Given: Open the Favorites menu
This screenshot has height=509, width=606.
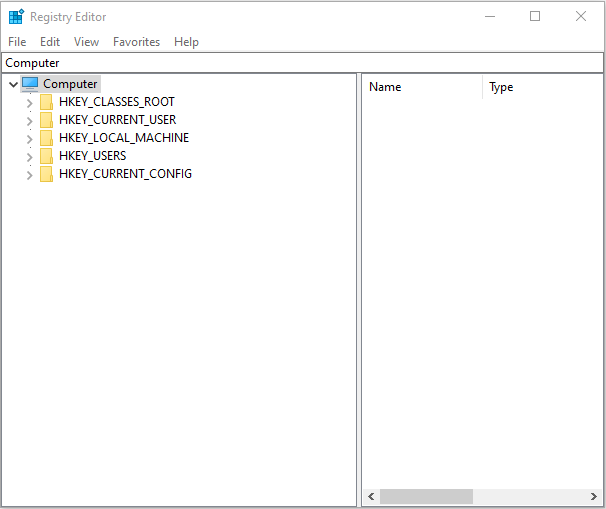Looking at the screenshot, I should (x=136, y=42).
